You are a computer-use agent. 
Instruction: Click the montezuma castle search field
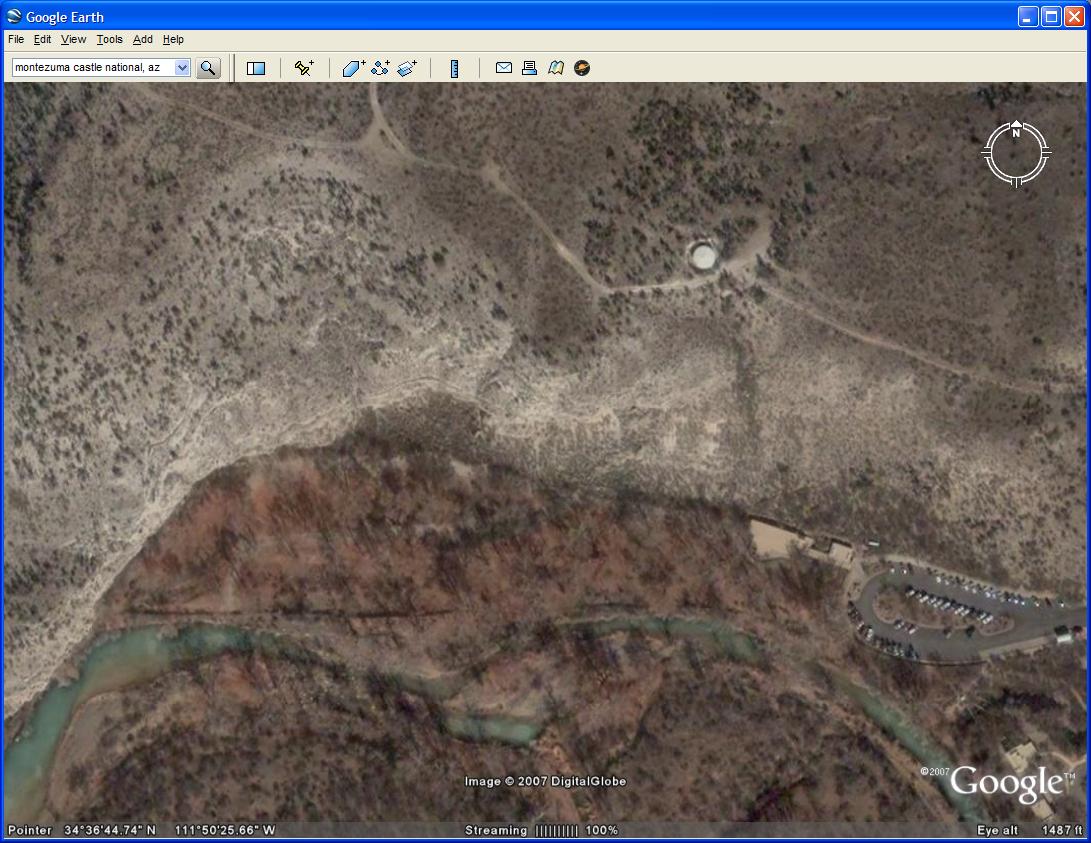pos(92,68)
